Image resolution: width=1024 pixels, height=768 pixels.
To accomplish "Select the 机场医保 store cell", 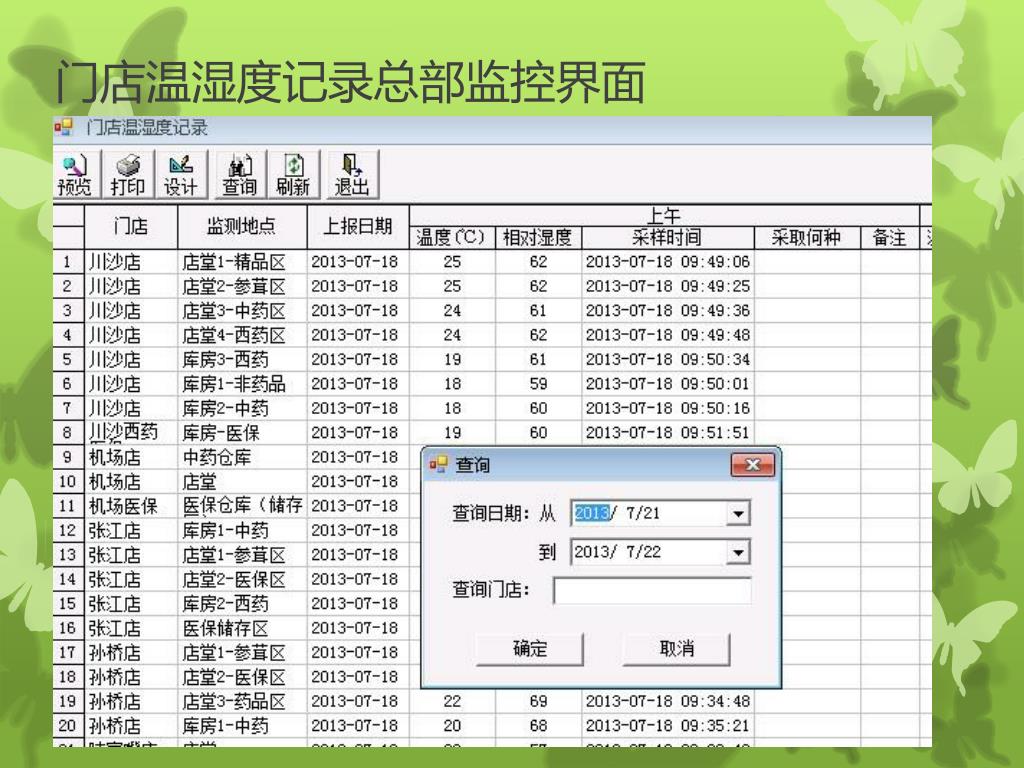I will tap(131, 505).
